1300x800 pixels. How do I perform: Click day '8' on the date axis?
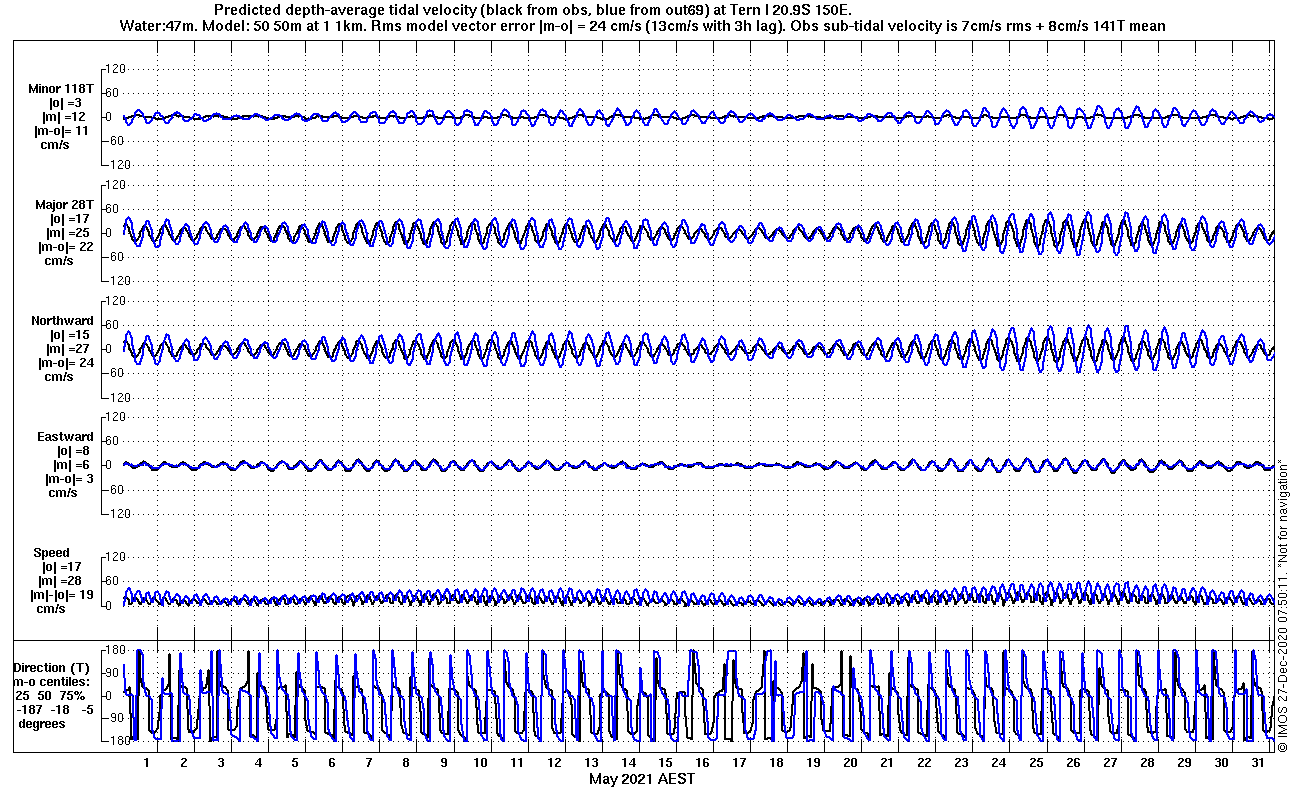pos(405,762)
